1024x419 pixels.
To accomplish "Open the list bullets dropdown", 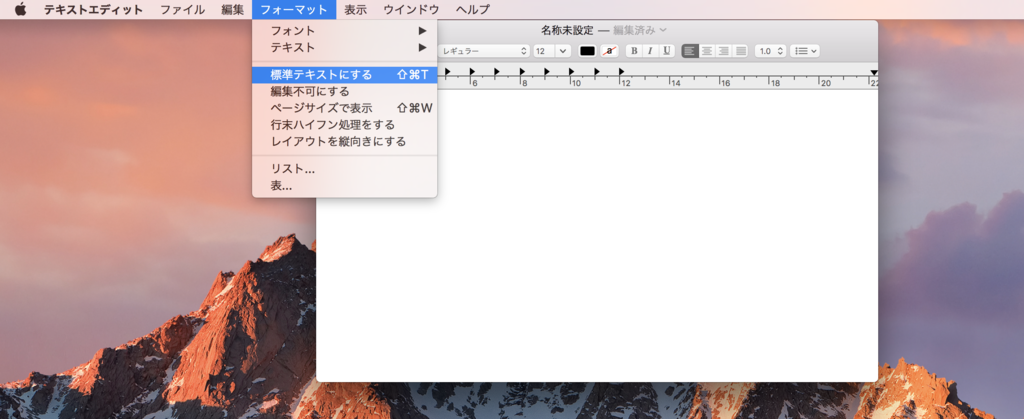I will (805, 51).
